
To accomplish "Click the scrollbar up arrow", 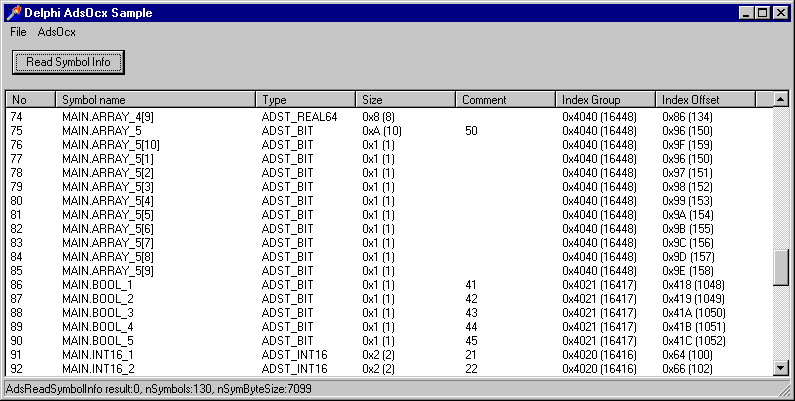I will click(781, 99).
